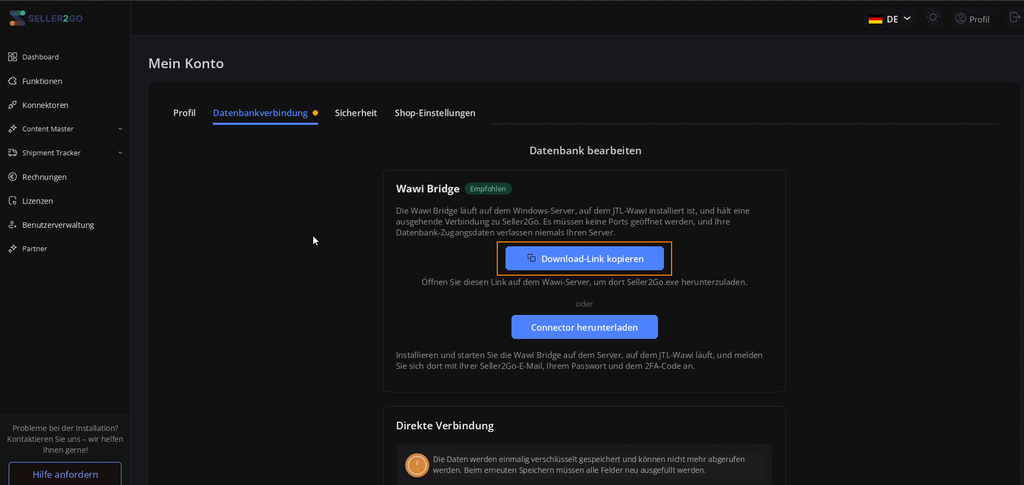Open Profil link in header

[x=972, y=19]
